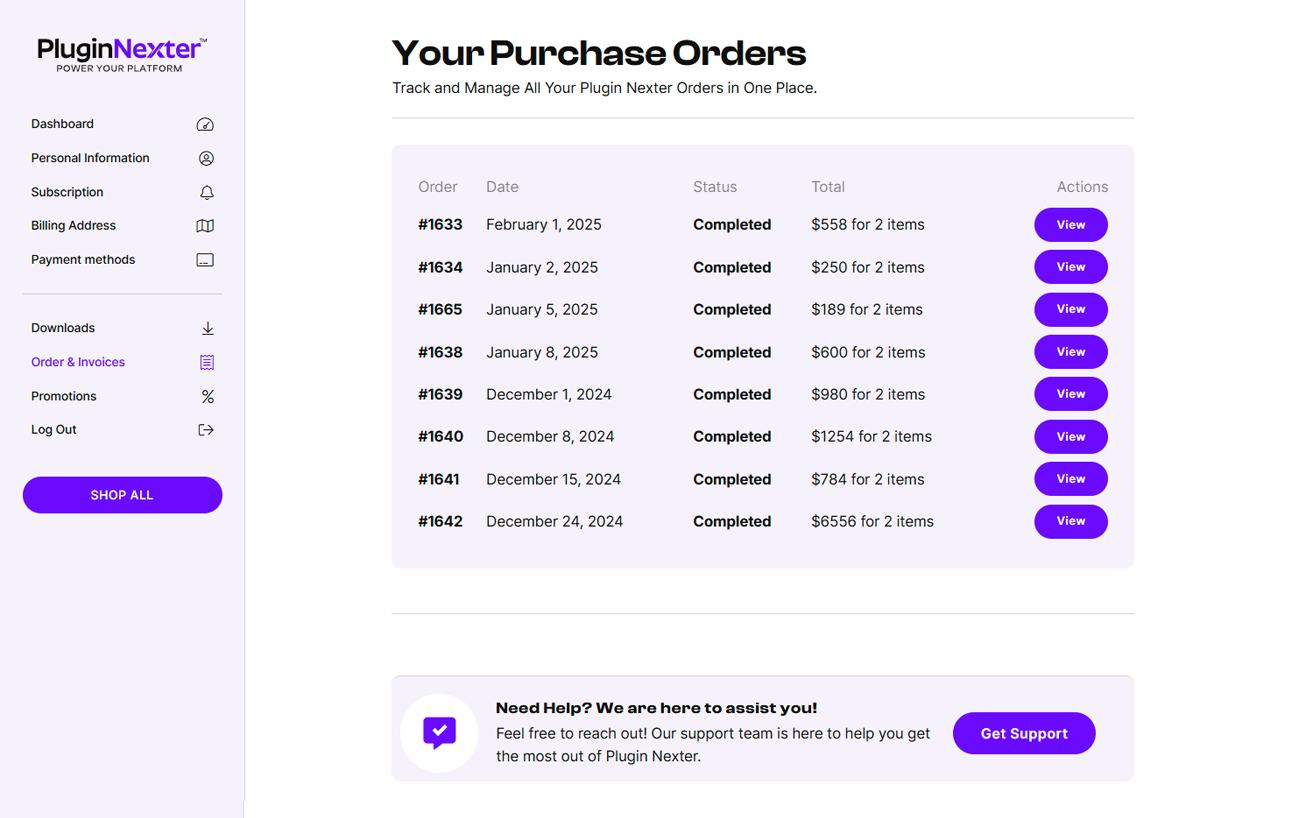The width and height of the screenshot is (1300, 818).
Task: Click the support chat checkmark icon
Action: (x=439, y=733)
